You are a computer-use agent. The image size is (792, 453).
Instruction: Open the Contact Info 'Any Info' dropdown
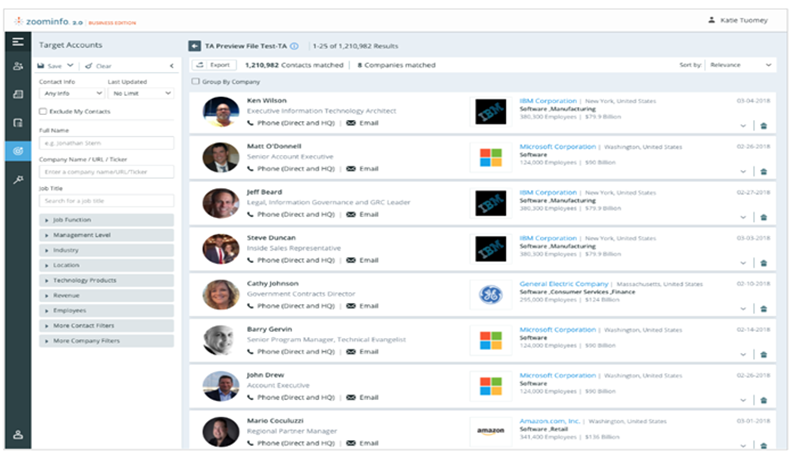[x=69, y=93]
